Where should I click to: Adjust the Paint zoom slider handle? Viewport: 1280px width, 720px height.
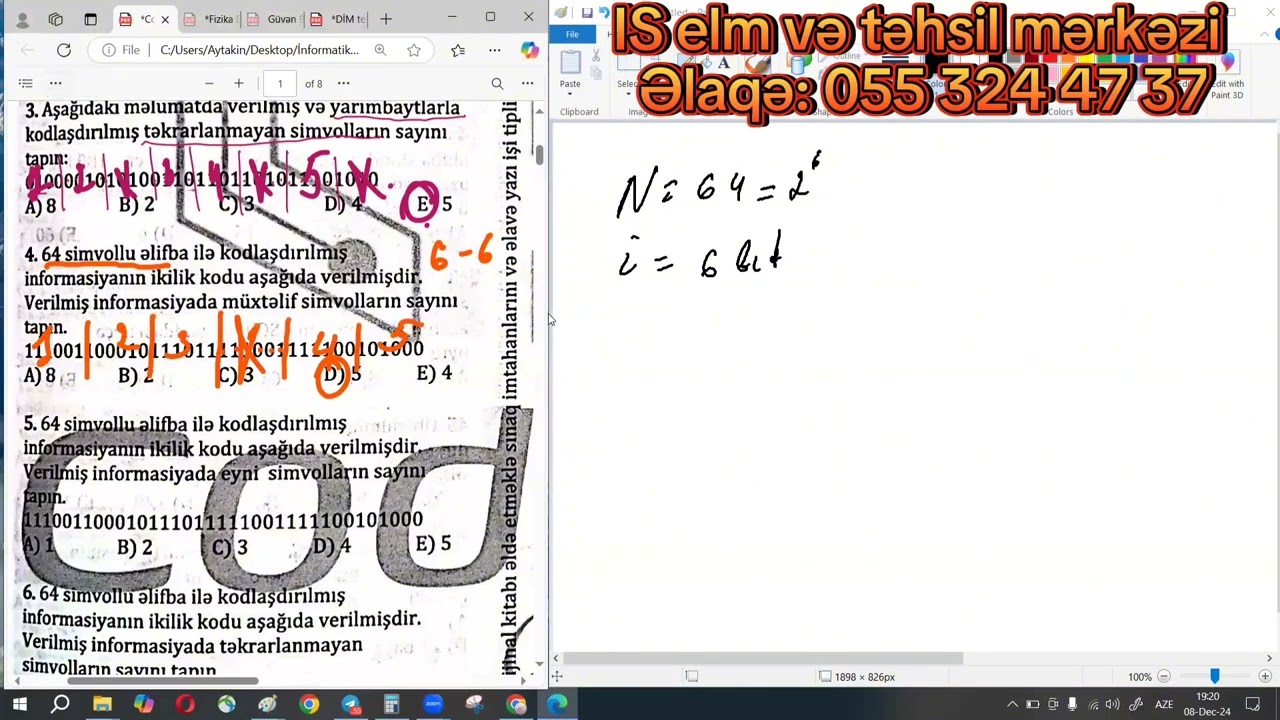(x=1215, y=677)
